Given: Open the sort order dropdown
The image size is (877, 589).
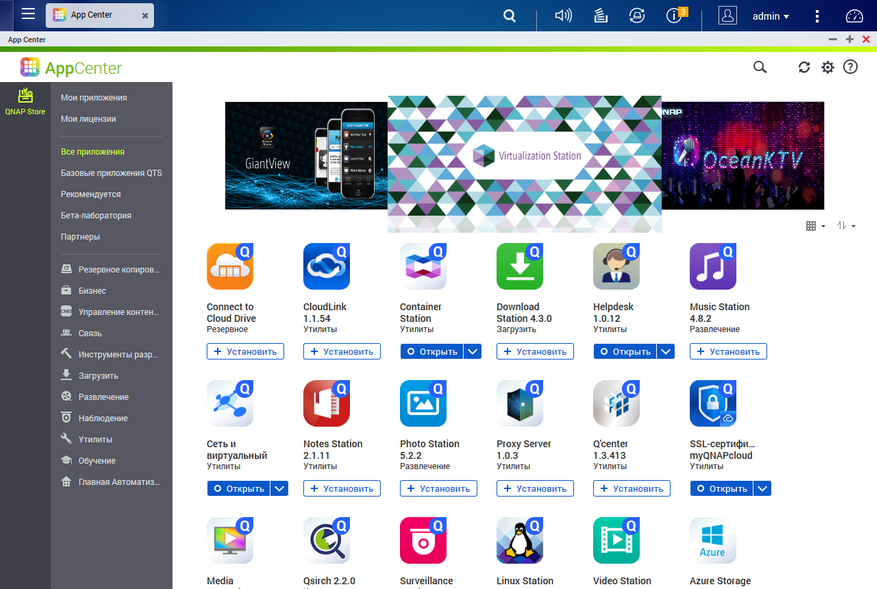Looking at the screenshot, I should 846,225.
